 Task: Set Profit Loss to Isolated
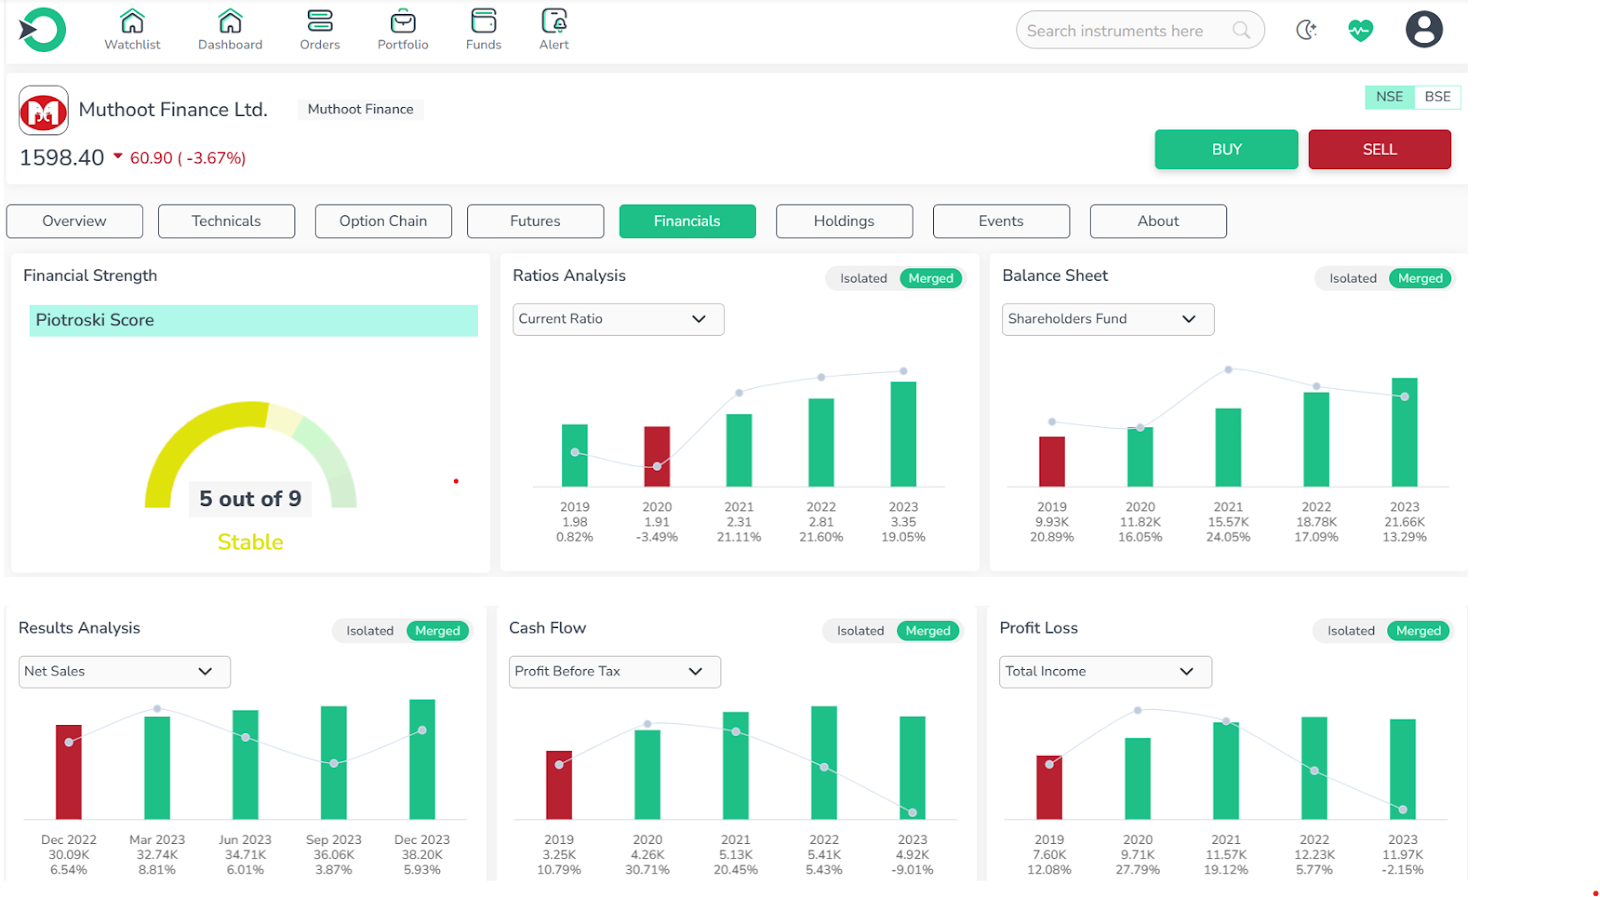click(1351, 631)
